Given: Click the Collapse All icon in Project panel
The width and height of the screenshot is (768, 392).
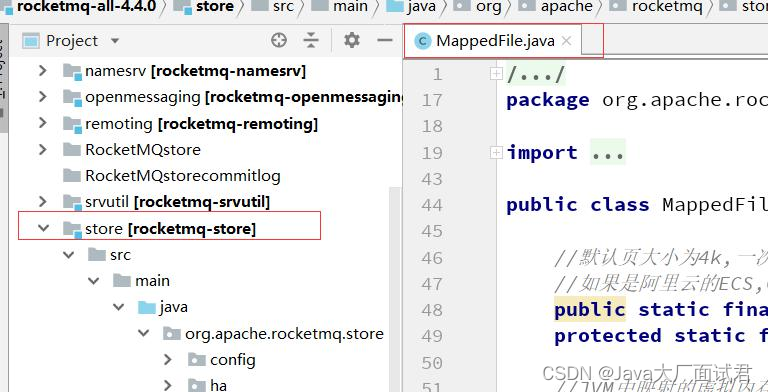Looking at the screenshot, I should pyautogui.click(x=311, y=40).
